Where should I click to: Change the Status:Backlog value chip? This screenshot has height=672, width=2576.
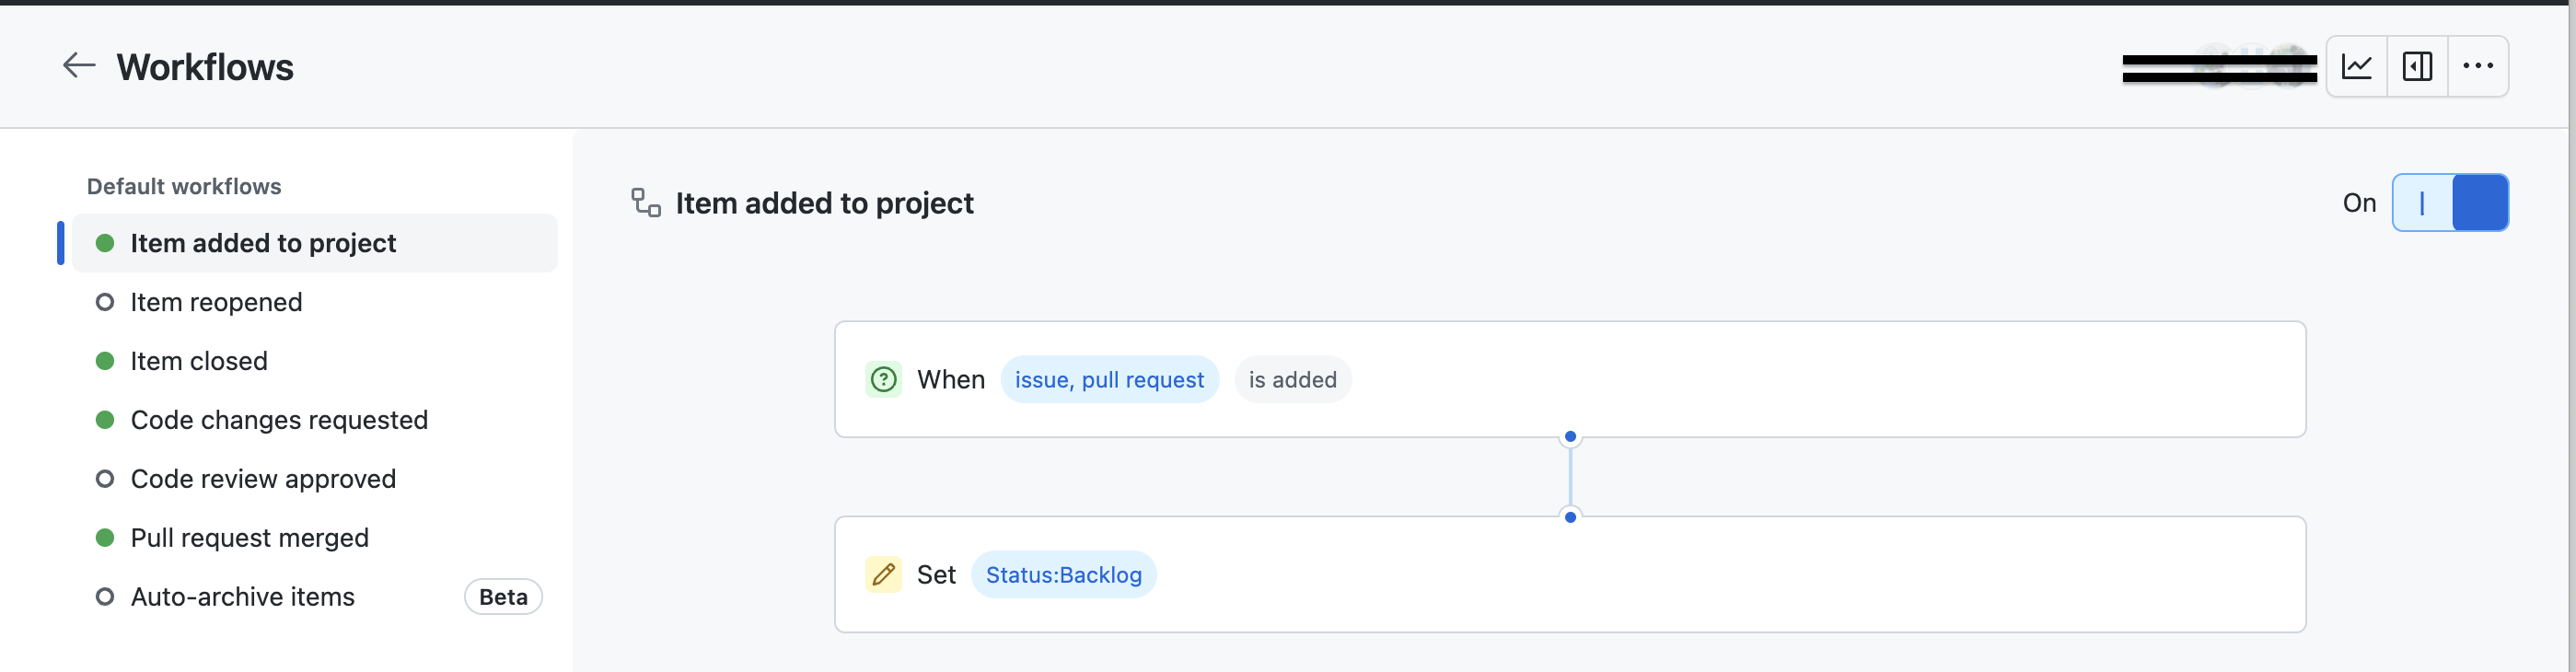pyautogui.click(x=1063, y=575)
